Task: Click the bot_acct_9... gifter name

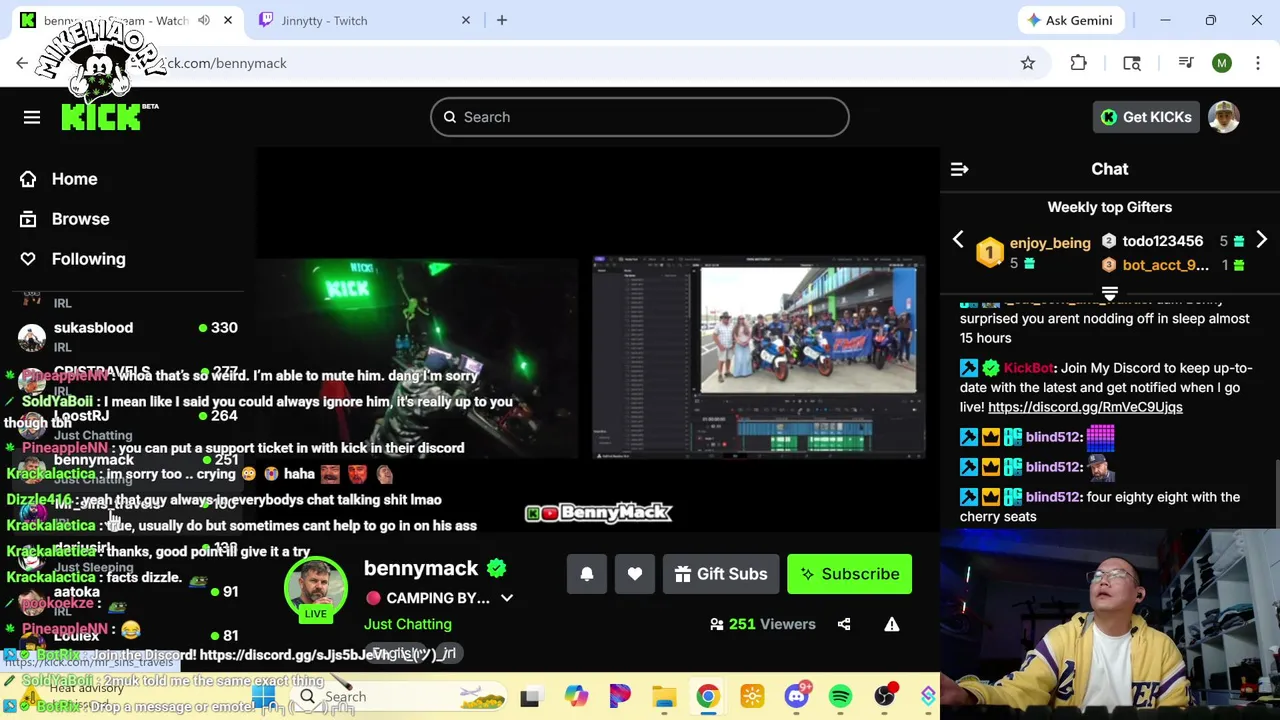Action: (x=1165, y=265)
